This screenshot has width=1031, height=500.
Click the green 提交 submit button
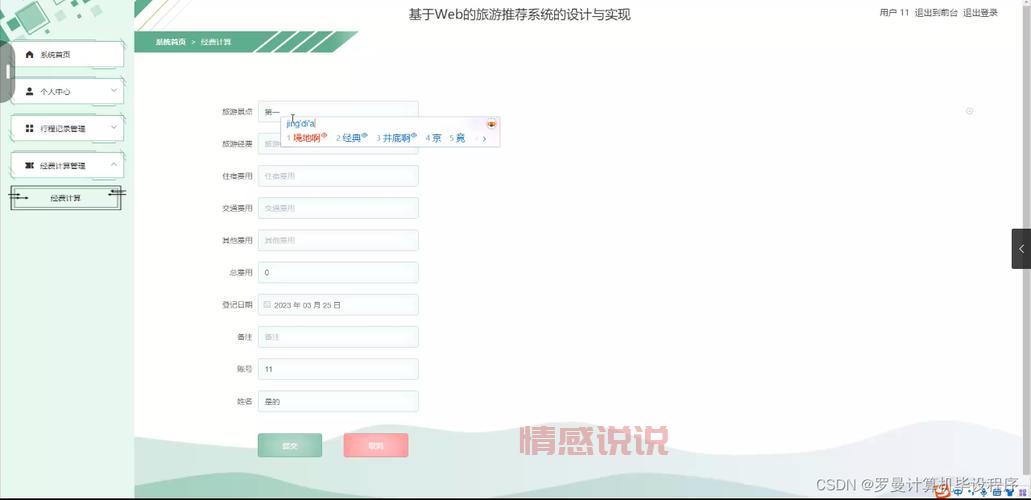click(290, 445)
